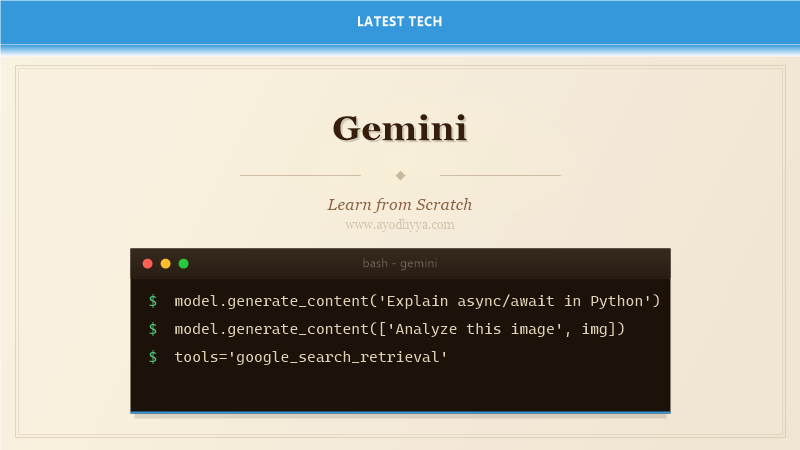Viewport: 800px width, 450px height.
Task: Click the red close dot on terminal
Action: click(x=147, y=263)
